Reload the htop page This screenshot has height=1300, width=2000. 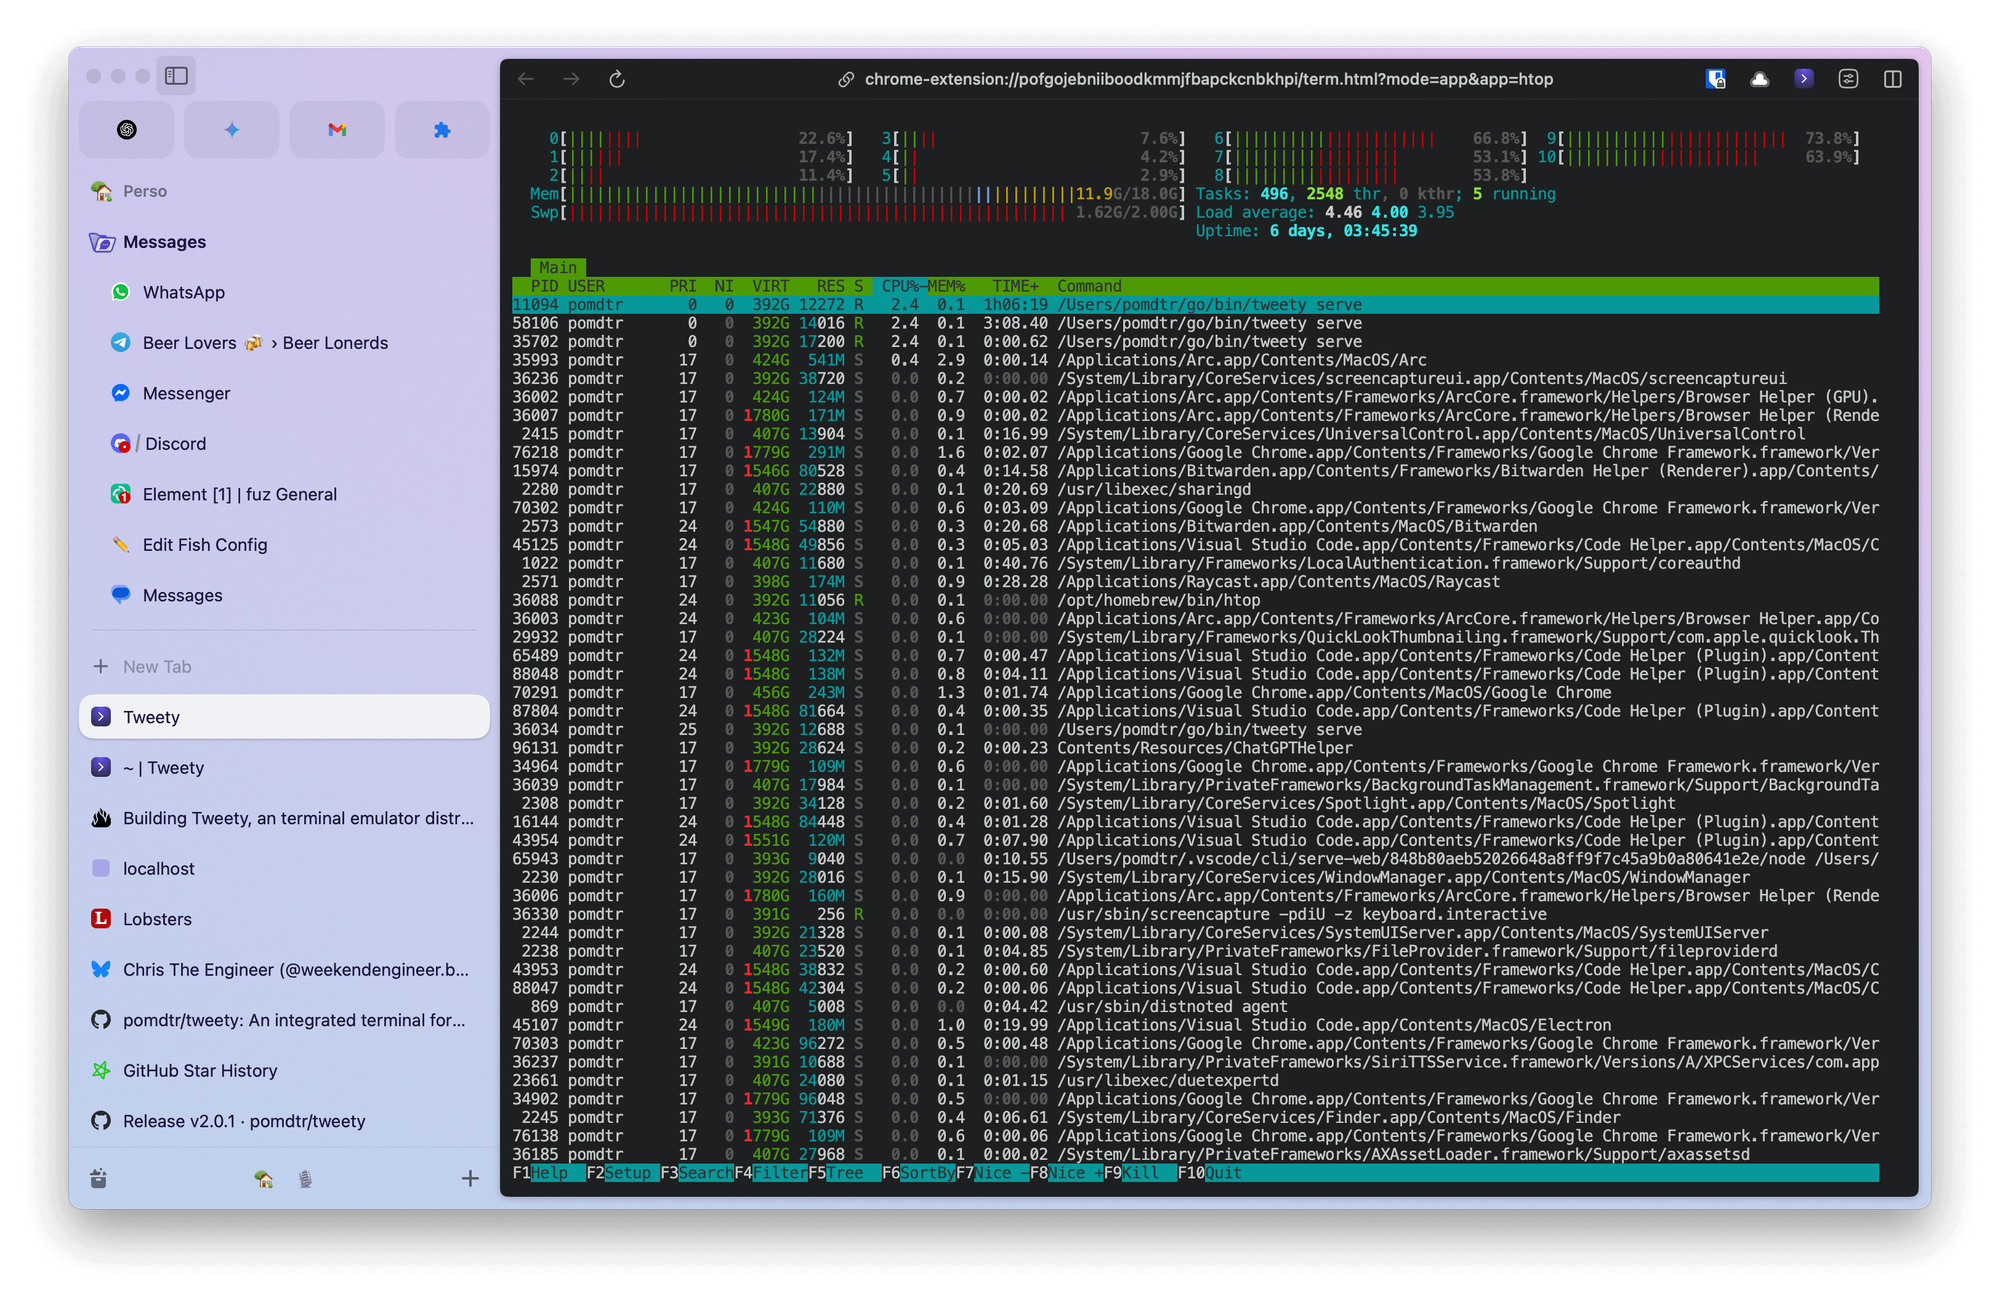click(x=617, y=79)
